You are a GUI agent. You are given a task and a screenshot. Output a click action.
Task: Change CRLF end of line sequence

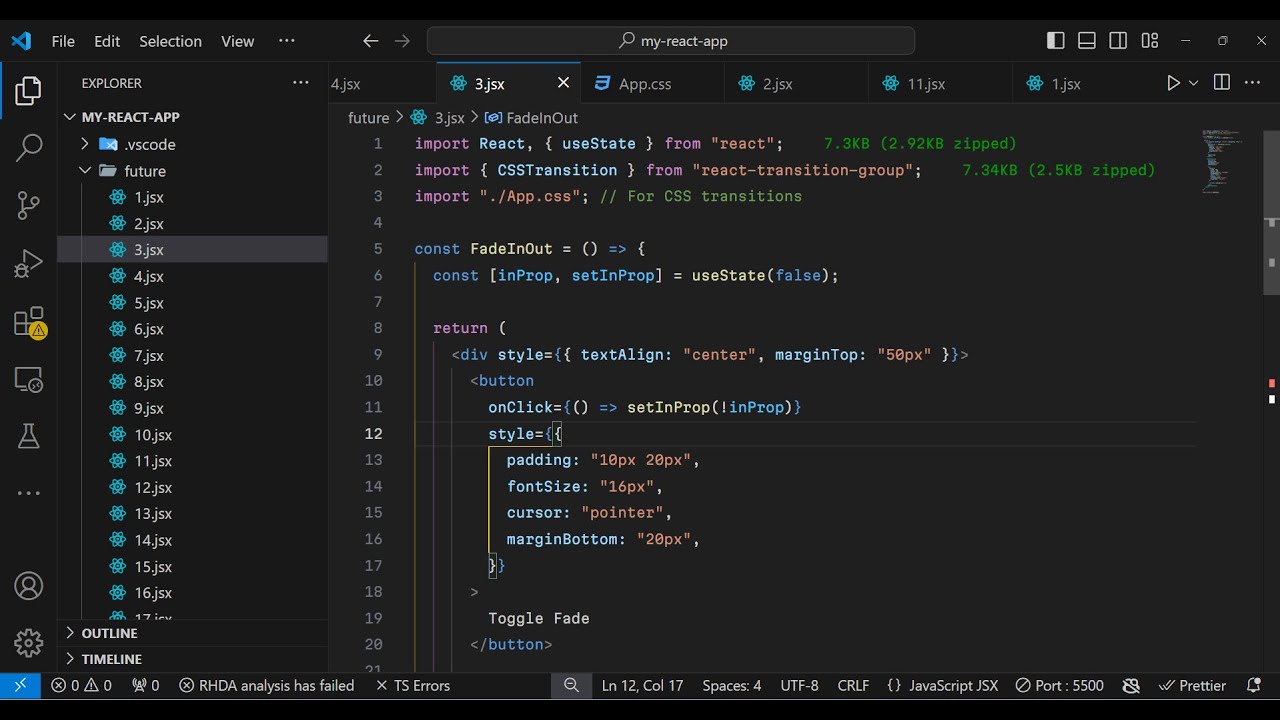(853, 685)
